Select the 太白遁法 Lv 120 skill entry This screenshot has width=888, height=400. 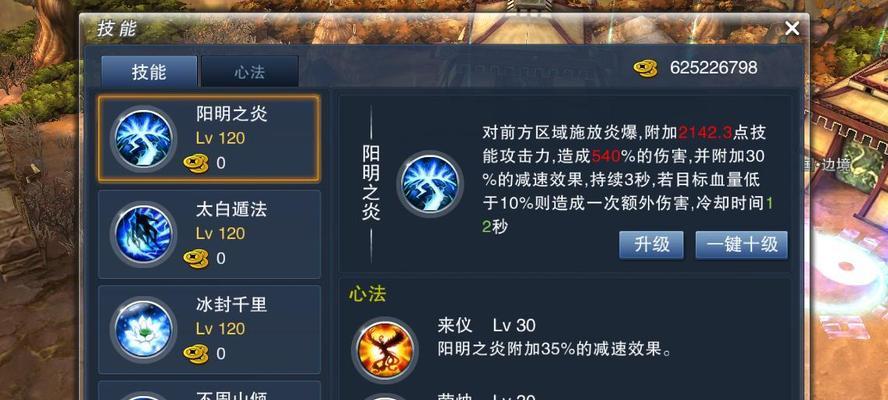click(210, 234)
